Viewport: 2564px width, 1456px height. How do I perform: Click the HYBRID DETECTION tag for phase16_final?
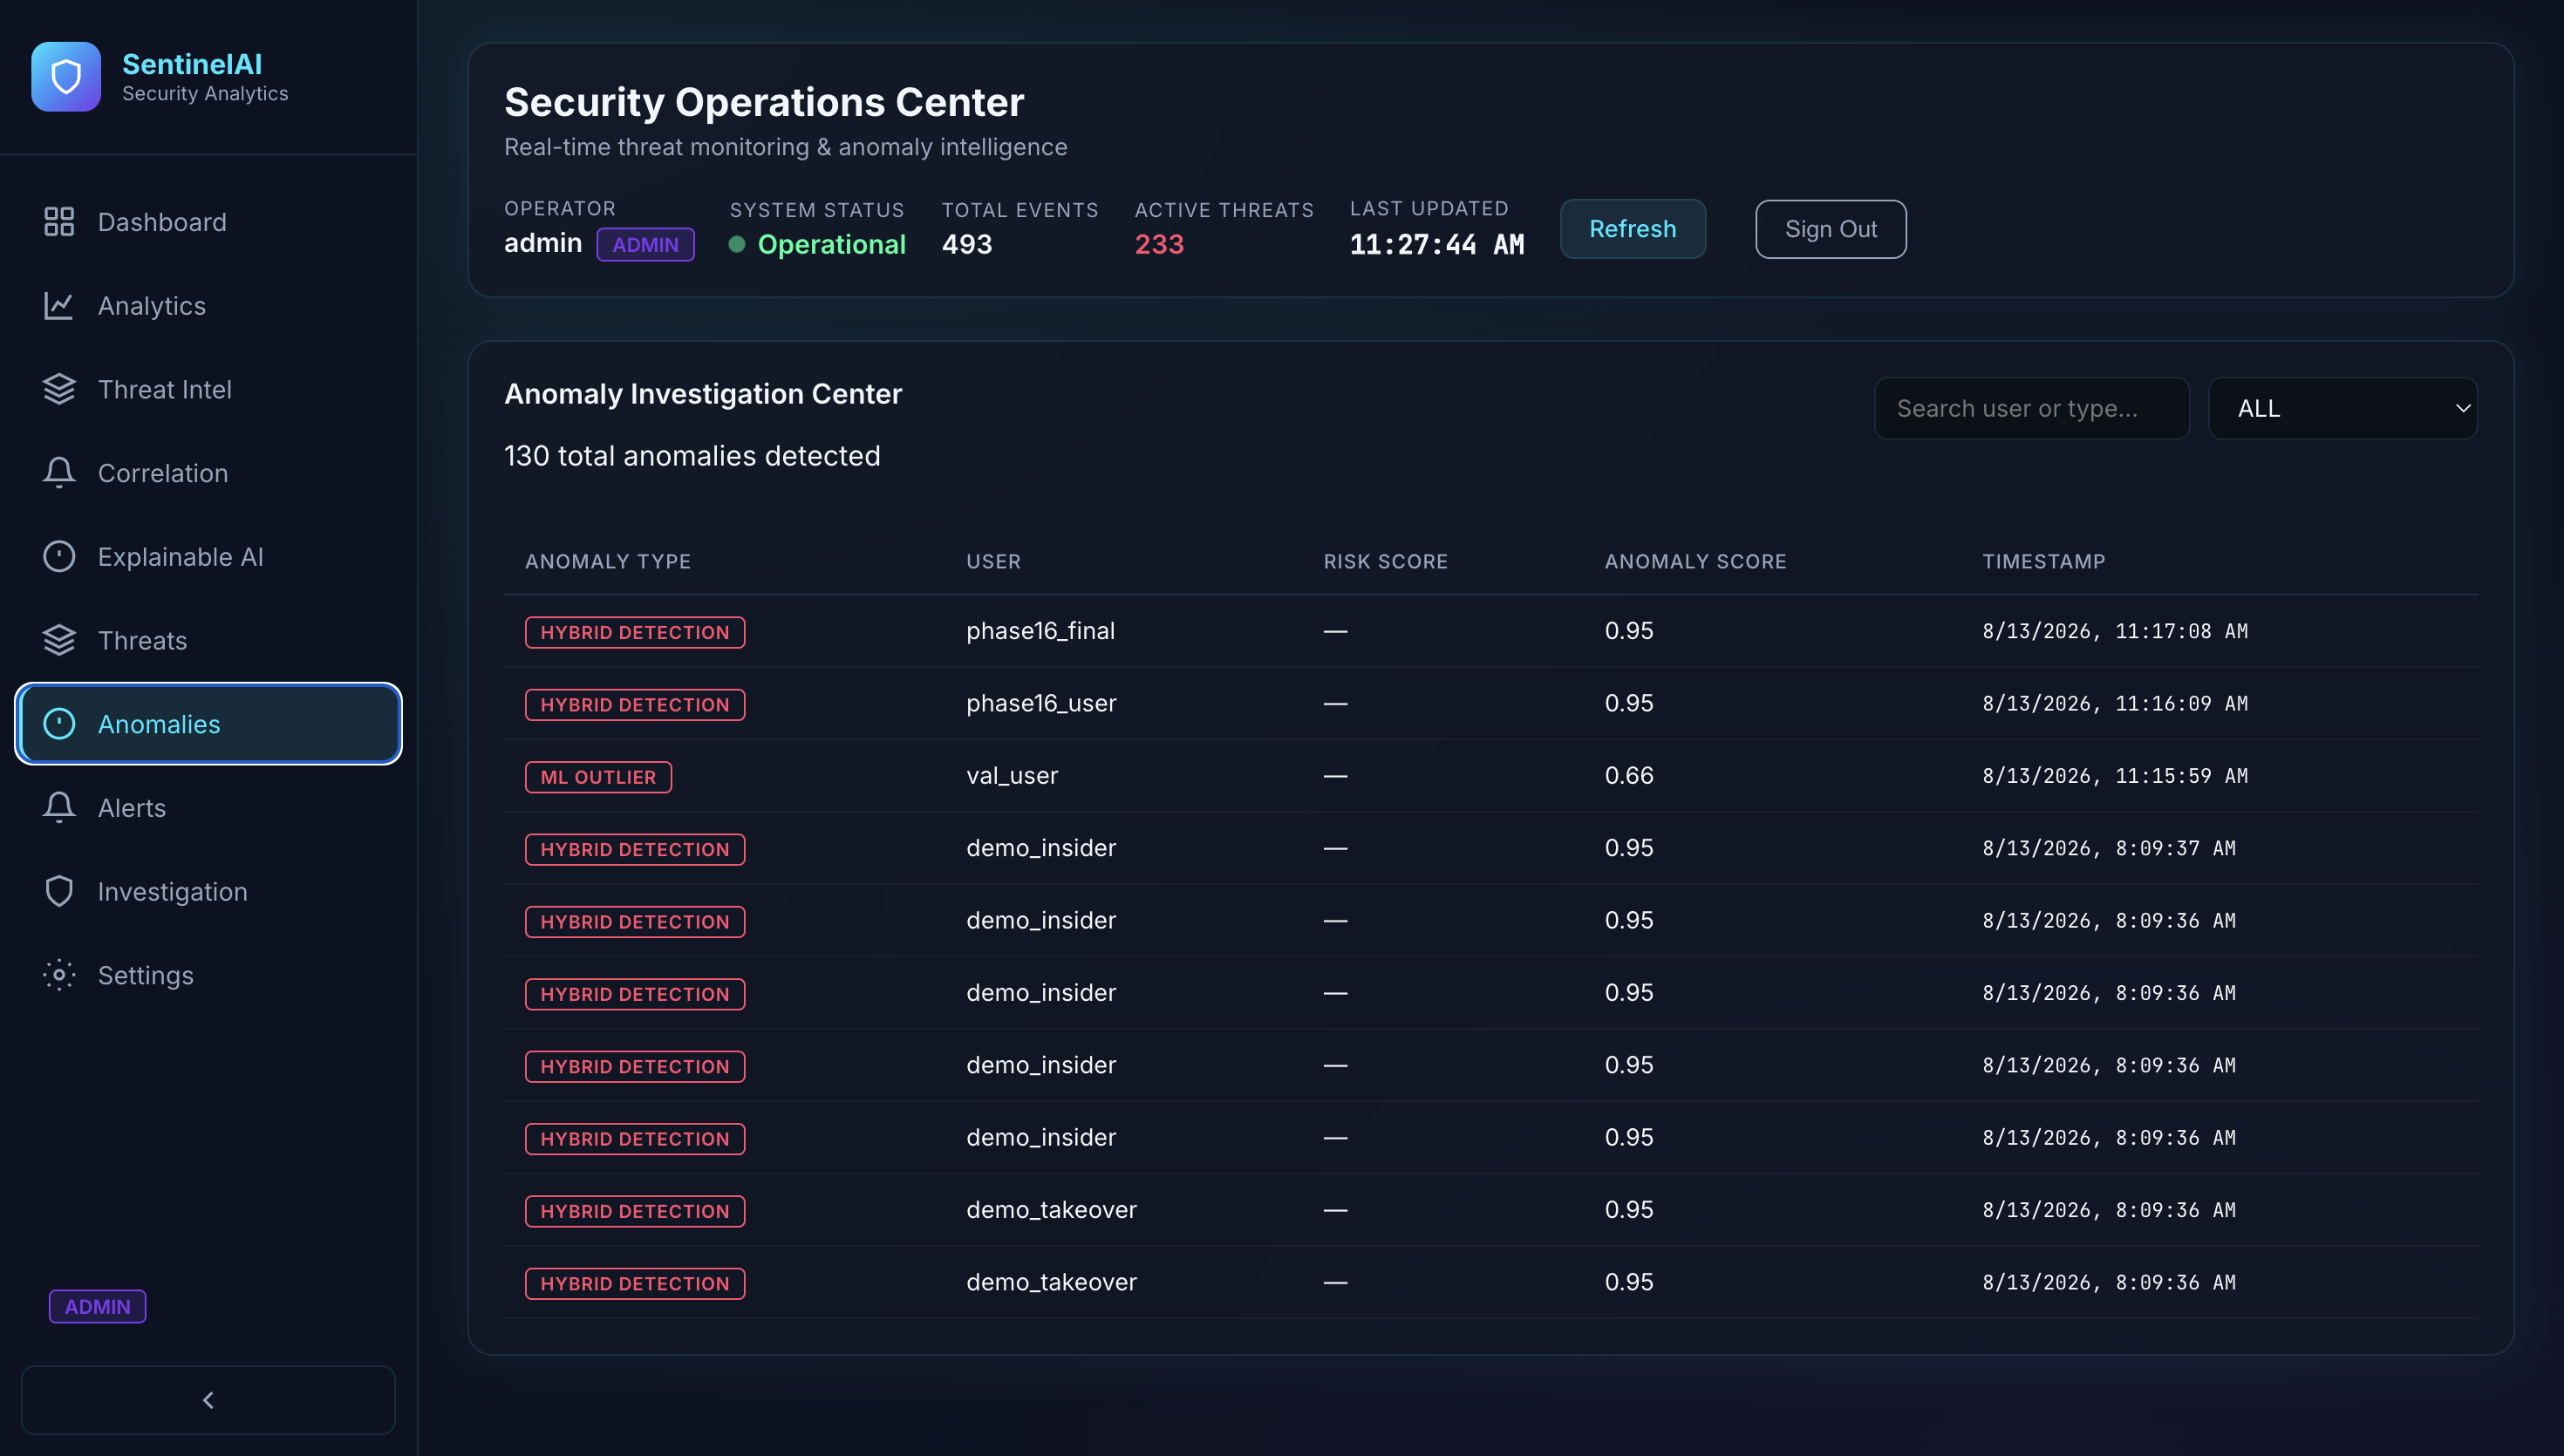(635, 632)
